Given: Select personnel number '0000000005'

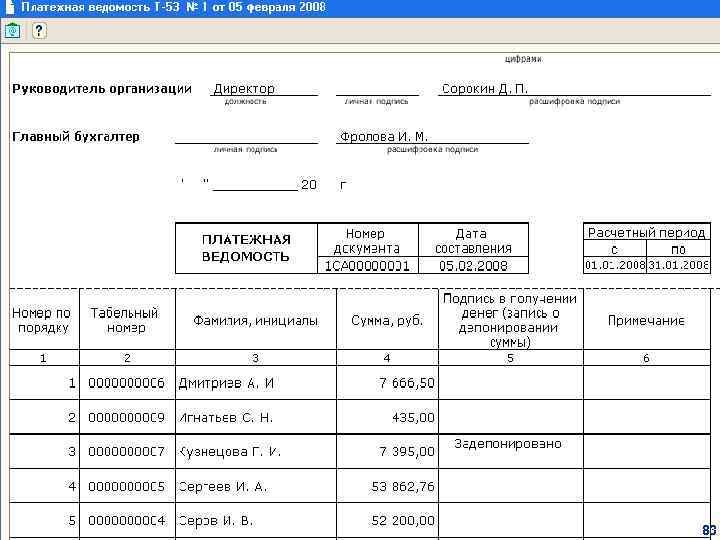Looking at the screenshot, I should point(127,486).
